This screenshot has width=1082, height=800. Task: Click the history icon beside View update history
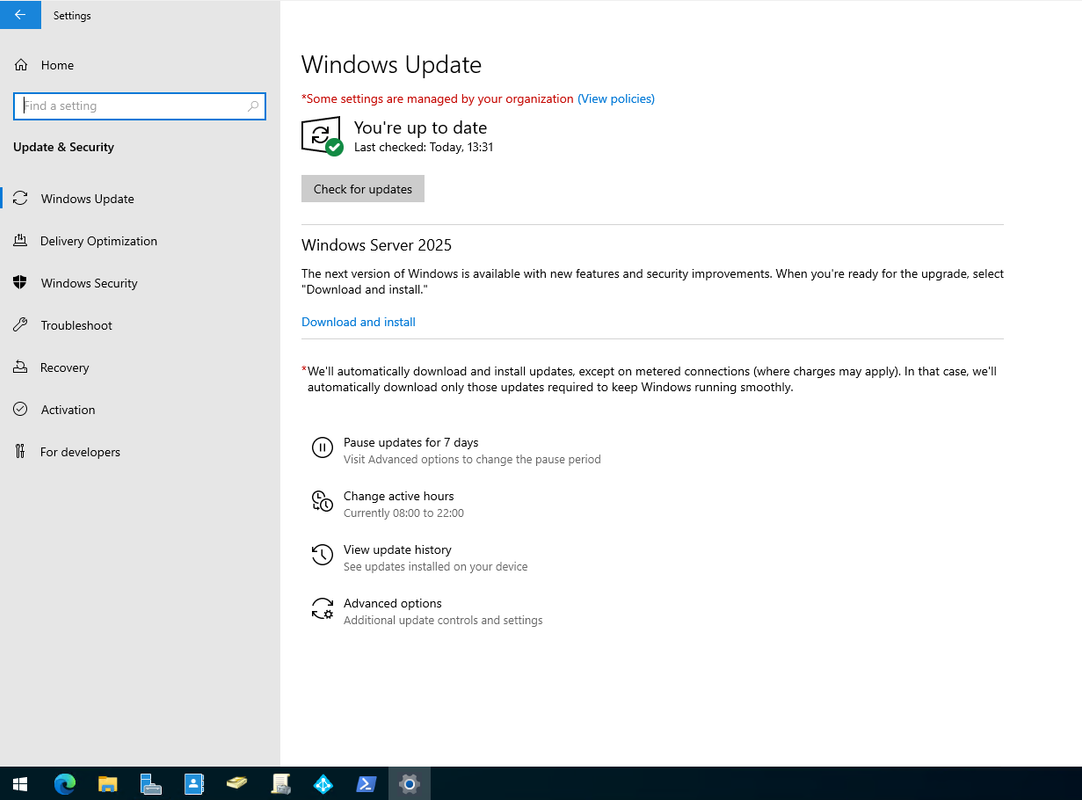click(322, 555)
